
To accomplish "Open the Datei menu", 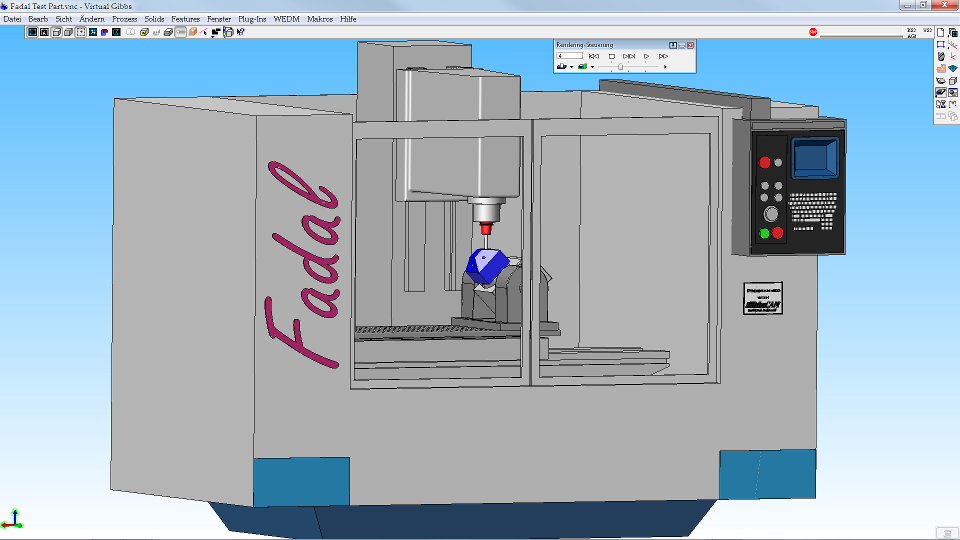I will pos(12,19).
